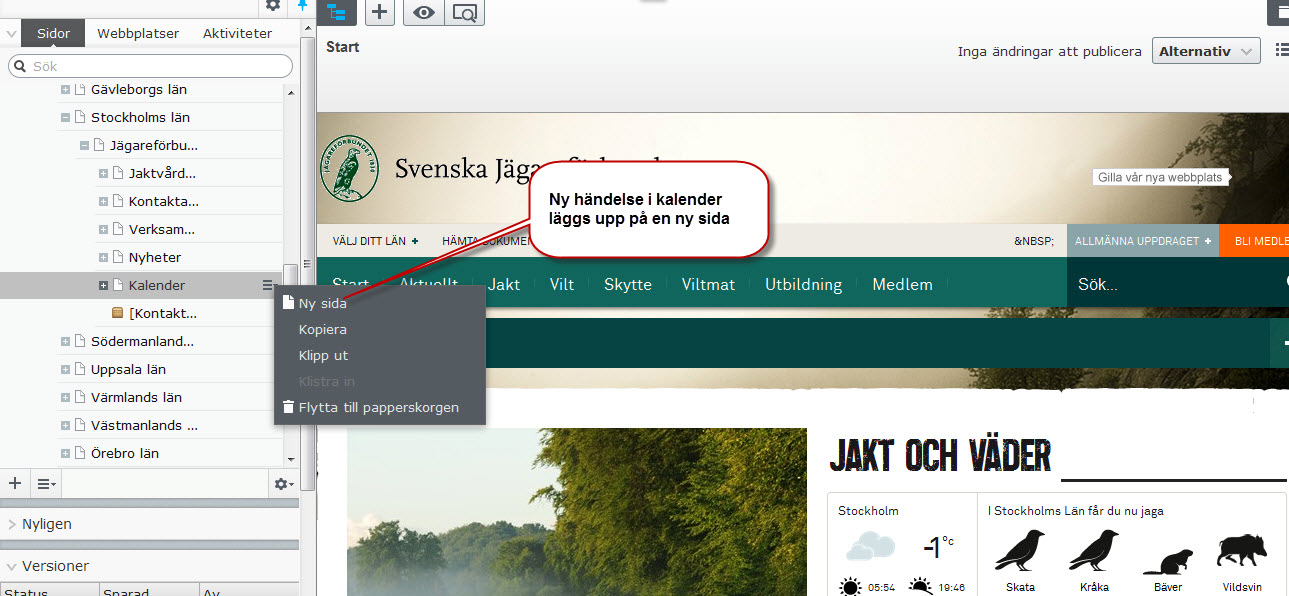This screenshot has width=1289, height=596.
Task: Switch to the Aktiviteter tab
Action: pos(237,33)
